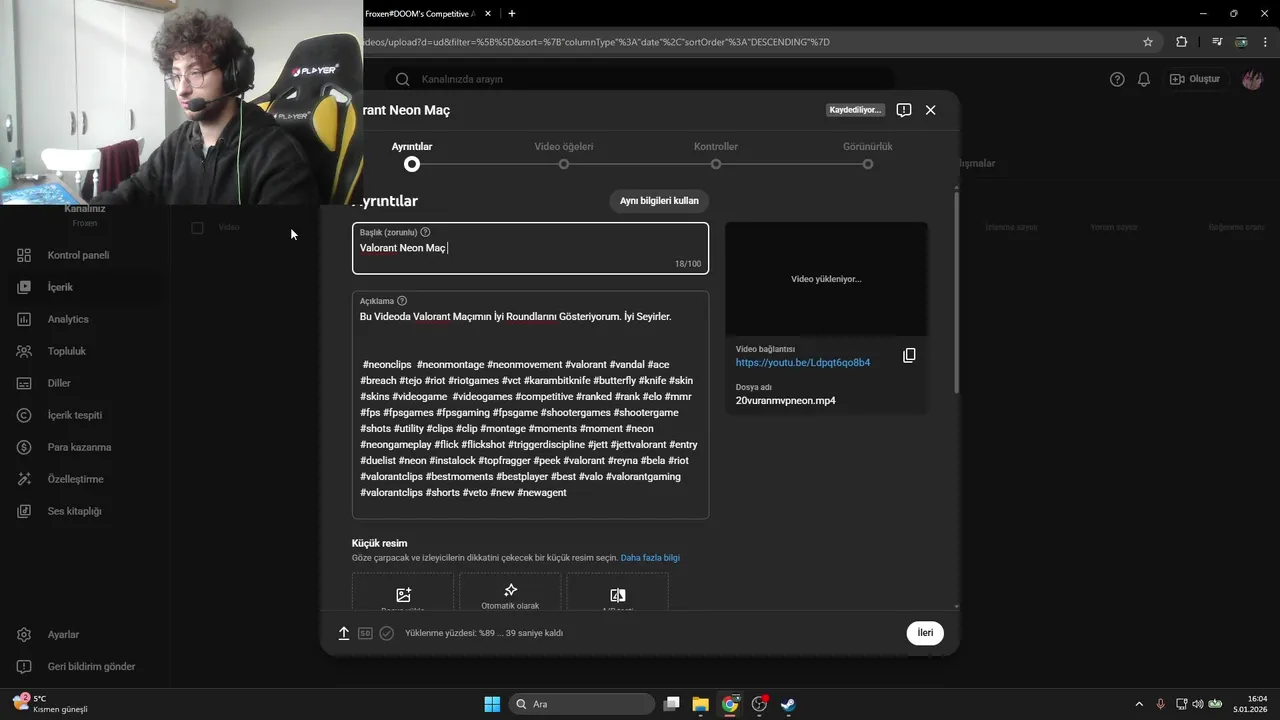Click help icon next to Başlık label
The height and width of the screenshot is (720, 1280).
(x=425, y=232)
